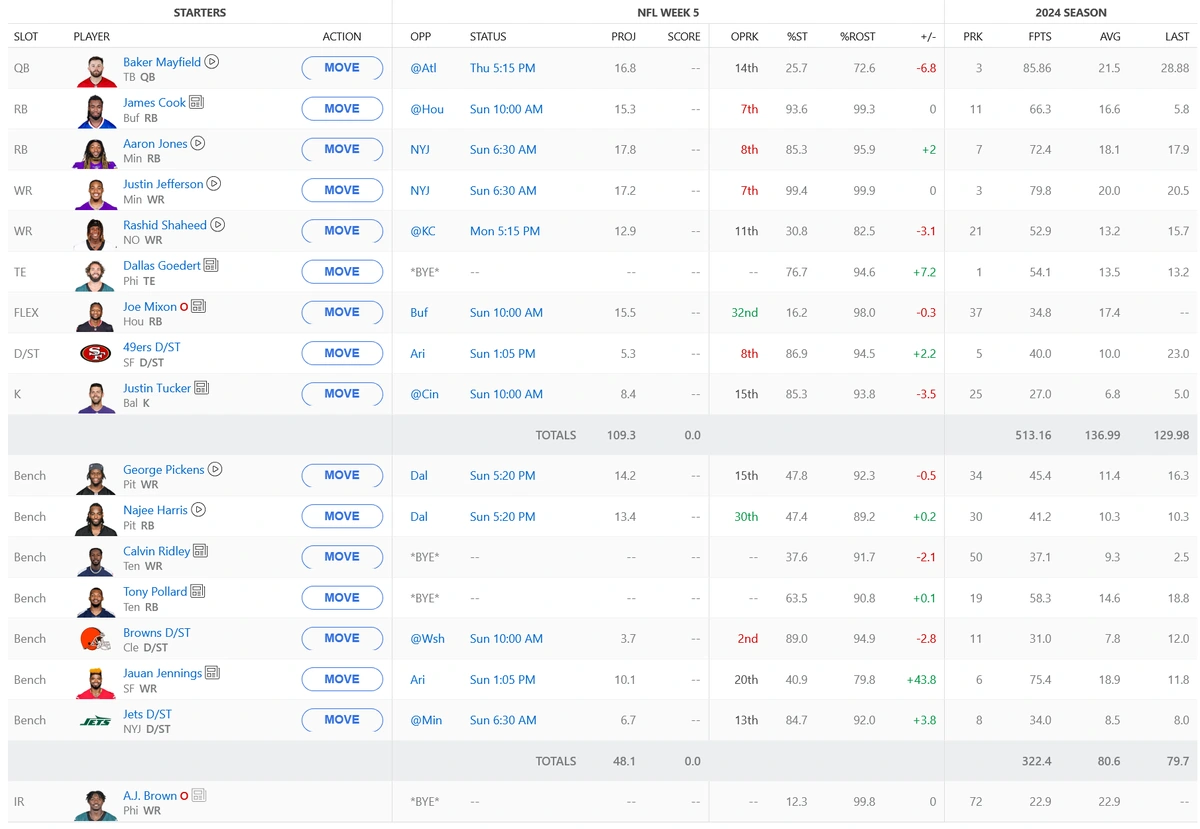The height and width of the screenshot is (829, 1200).
Task: Click the red O injury flag on A.J. Brown
Action: 184,796
